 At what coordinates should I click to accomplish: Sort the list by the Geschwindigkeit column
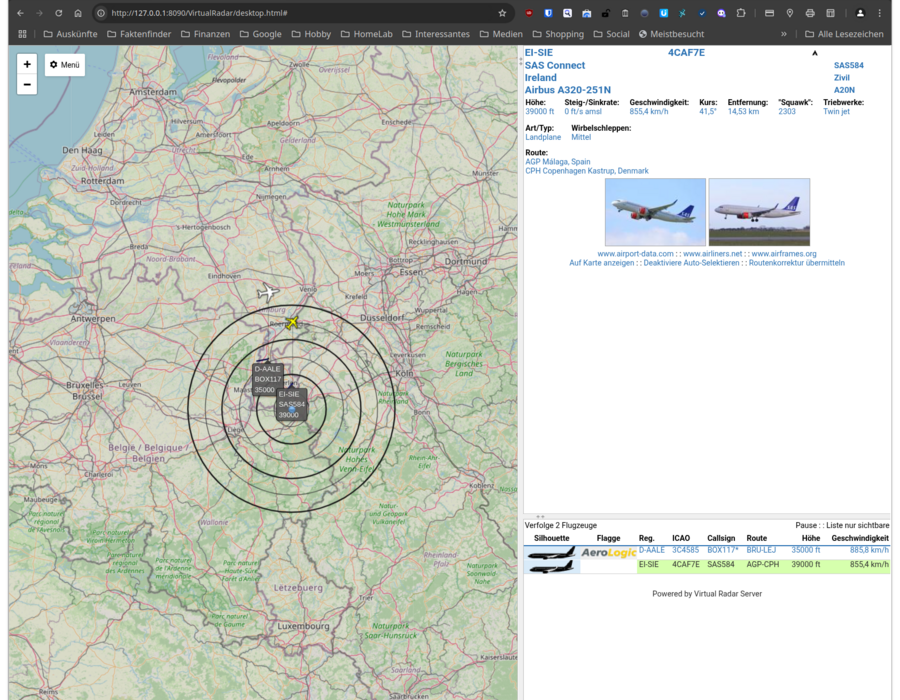860,538
